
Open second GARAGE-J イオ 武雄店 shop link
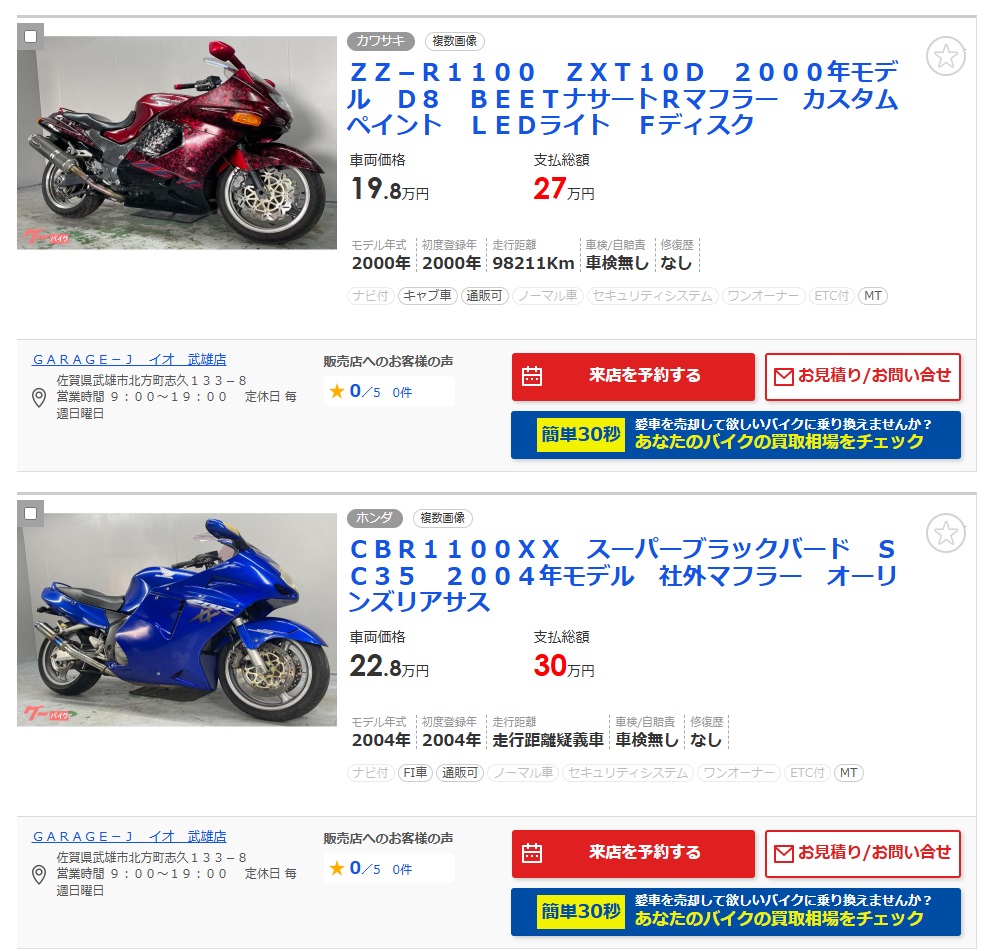[129, 836]
